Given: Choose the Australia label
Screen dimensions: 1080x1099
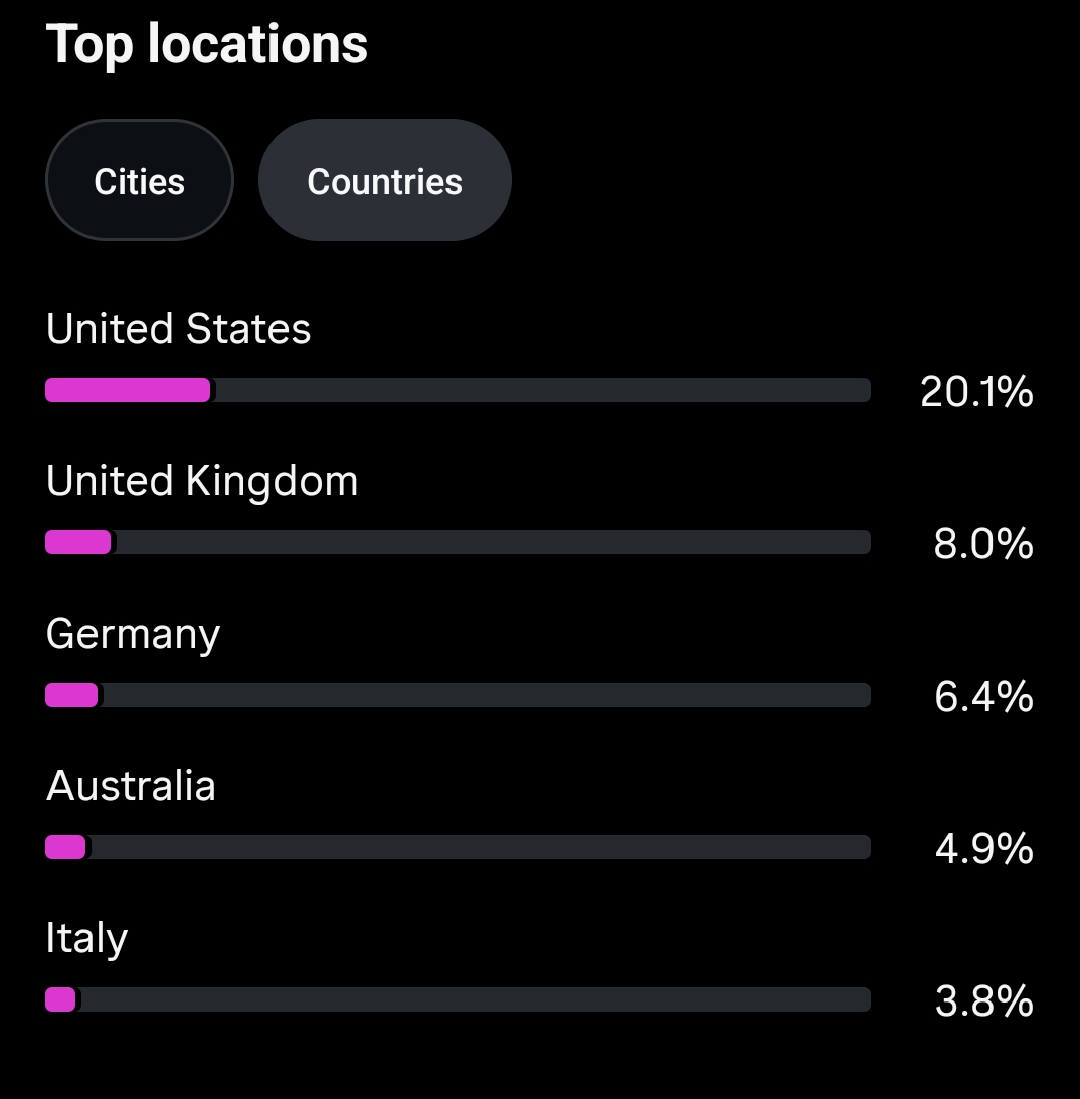Looking at the screenshot, I should click(x=131, y=786).
